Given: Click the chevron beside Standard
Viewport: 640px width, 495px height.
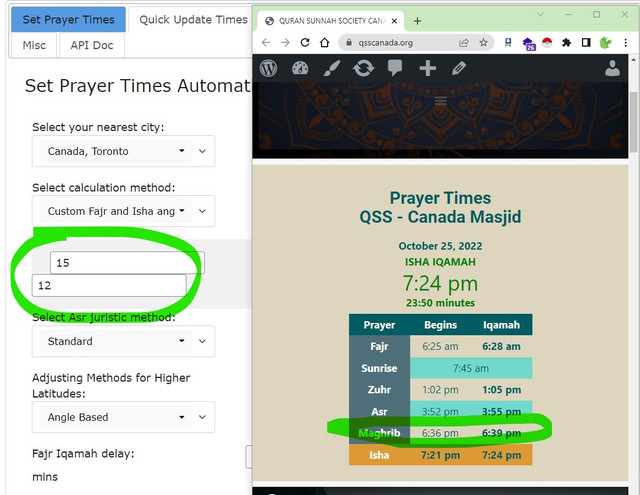Looking at the screenshot, I should [x=202, y=341].
